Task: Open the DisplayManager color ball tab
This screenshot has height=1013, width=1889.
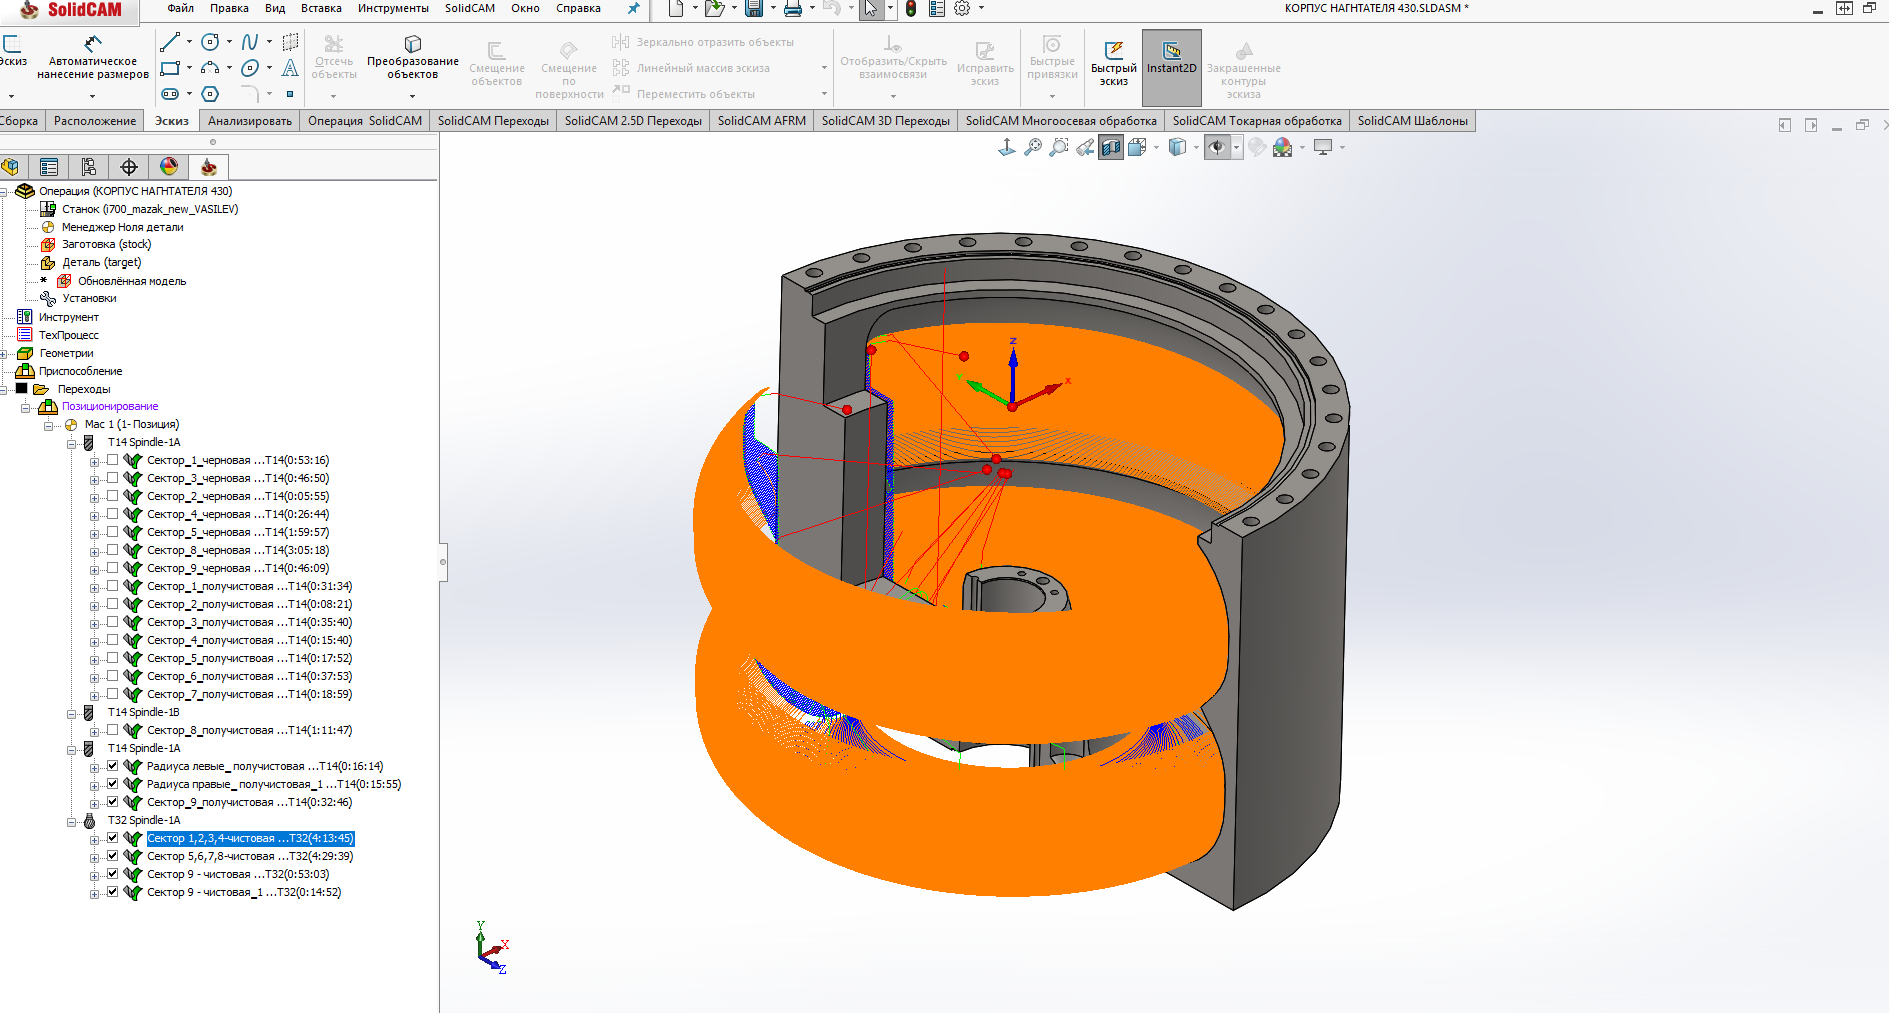Action: pyautogui.click(x=169, y=167)
